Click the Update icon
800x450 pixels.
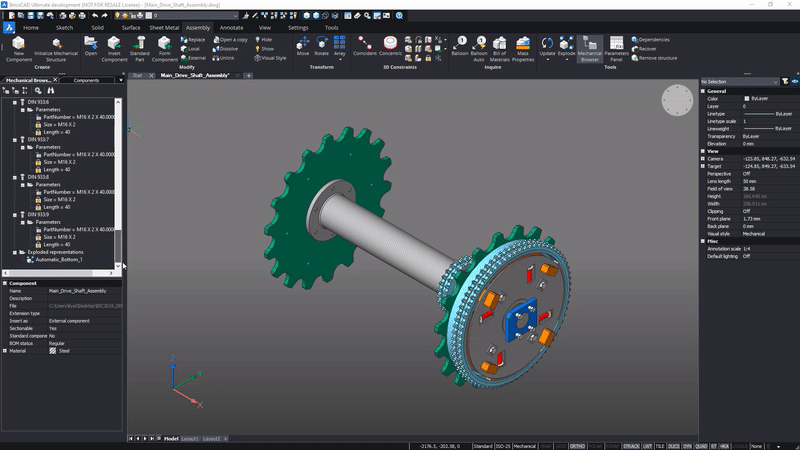tap(547, 43)
